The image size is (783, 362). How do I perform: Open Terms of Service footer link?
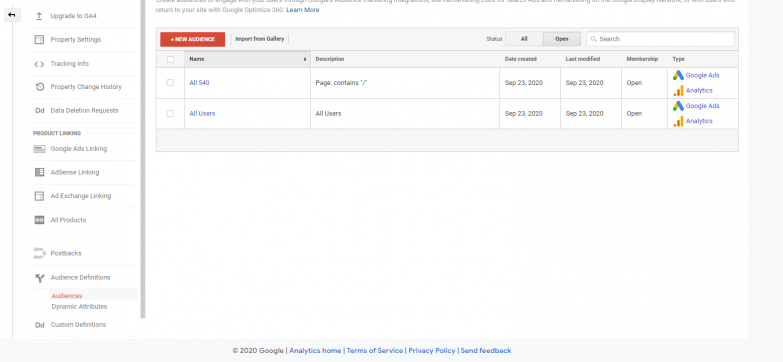coord(375,351)
